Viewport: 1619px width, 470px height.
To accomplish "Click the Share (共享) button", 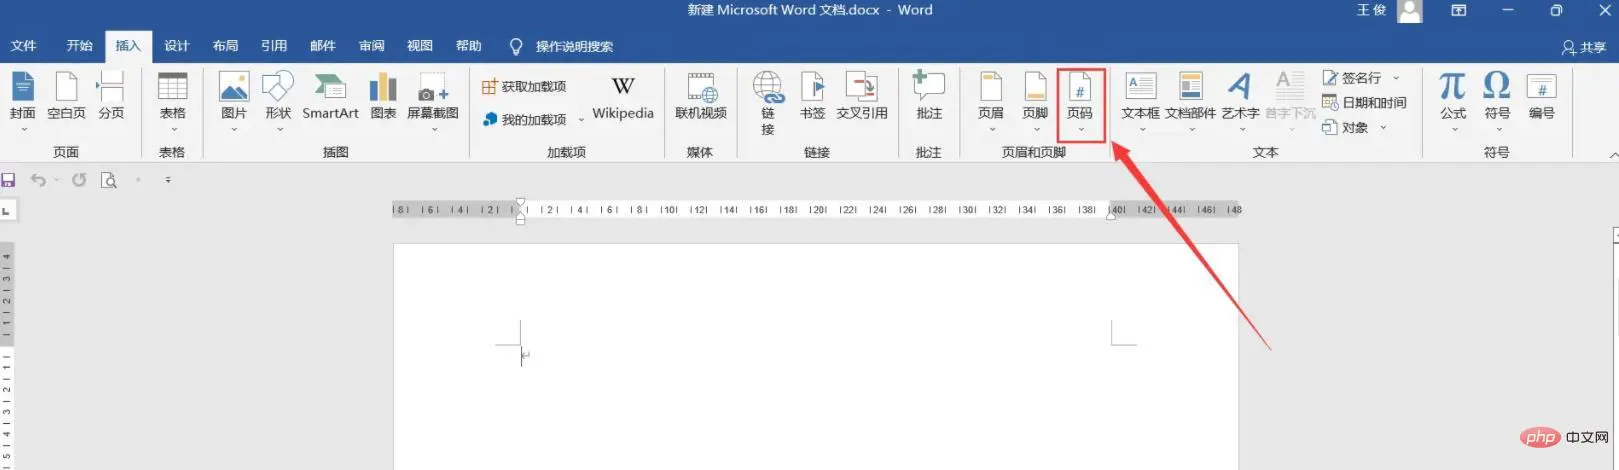I will (1584, 47).
